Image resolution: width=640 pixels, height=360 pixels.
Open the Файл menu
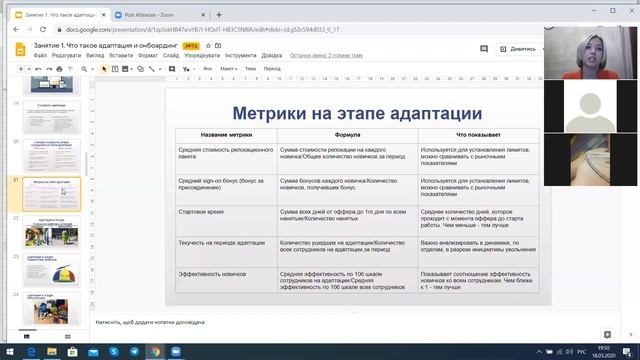(x=40, y=56)
